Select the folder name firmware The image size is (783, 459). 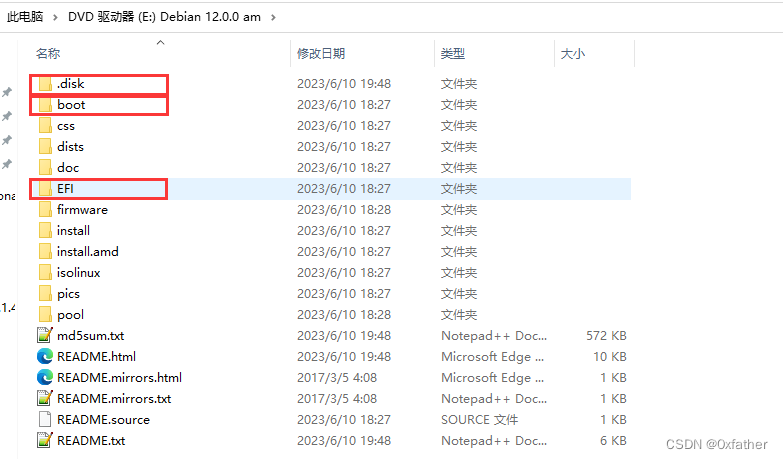pyautogui.click(x=82, y=210)
